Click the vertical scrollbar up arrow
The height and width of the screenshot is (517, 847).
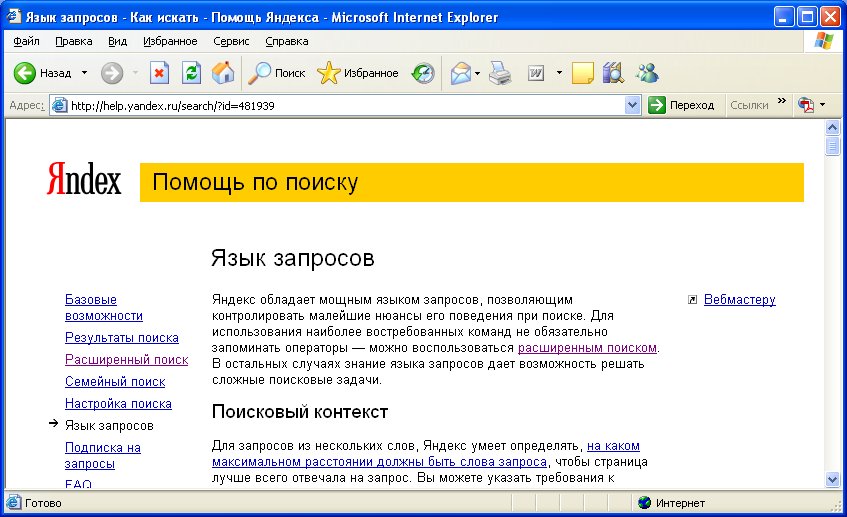pos(832,127)
